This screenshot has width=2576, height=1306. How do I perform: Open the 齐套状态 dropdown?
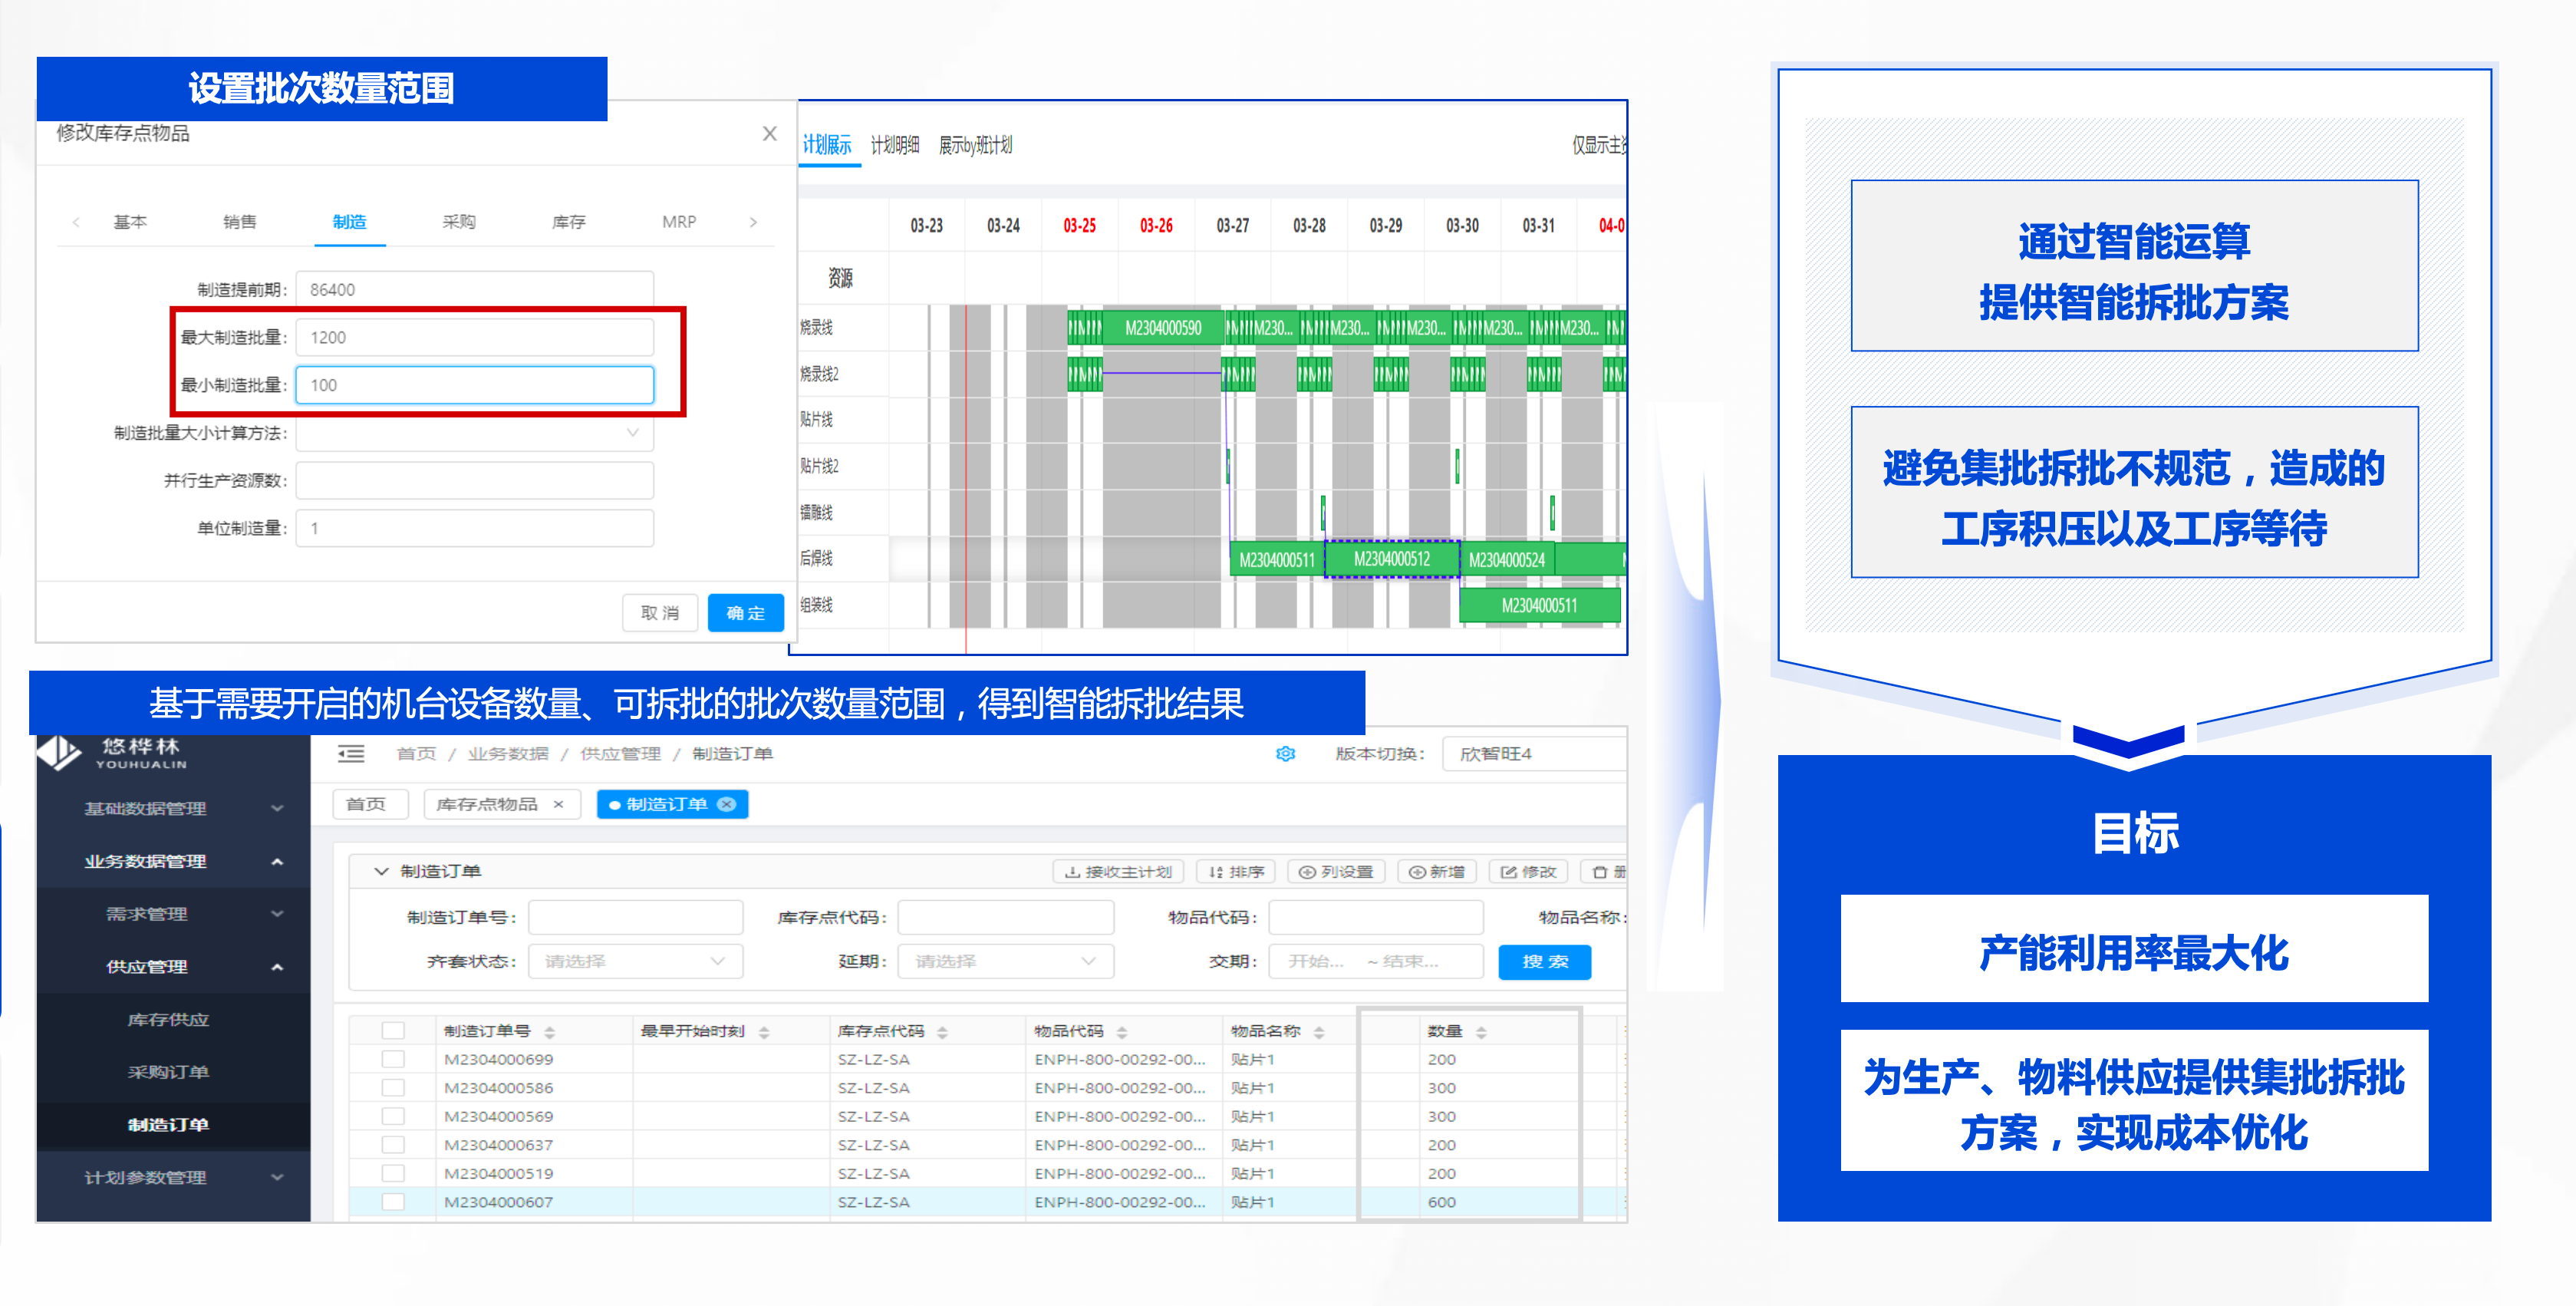coord(635,961)
